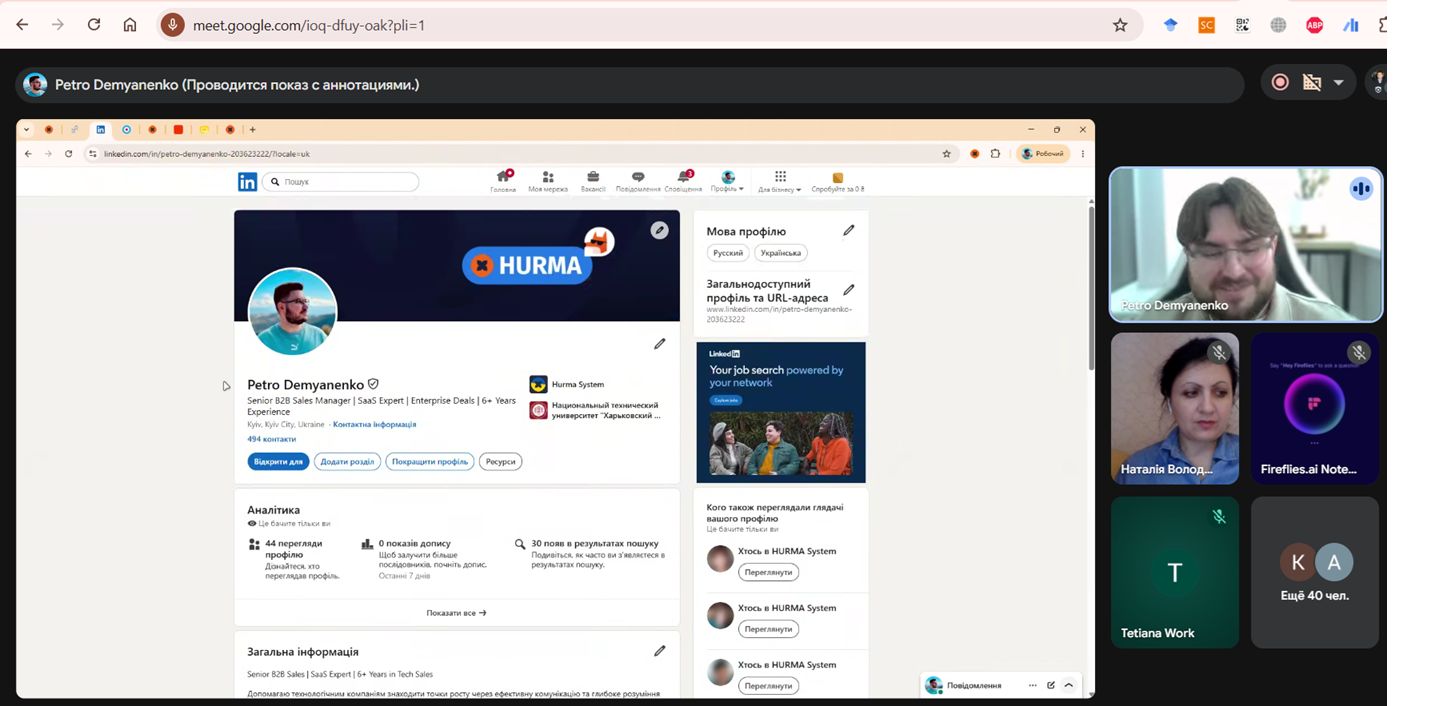
Task: Click the Meet recording indicator icon
Action: (1280, 83)
